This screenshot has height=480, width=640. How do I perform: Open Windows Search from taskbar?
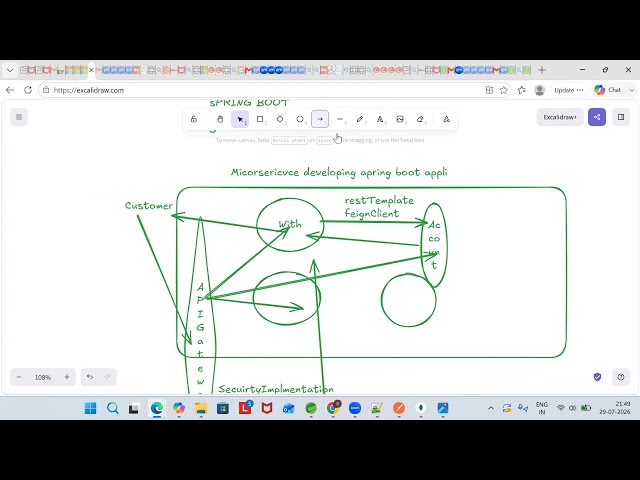click(113, 408)
